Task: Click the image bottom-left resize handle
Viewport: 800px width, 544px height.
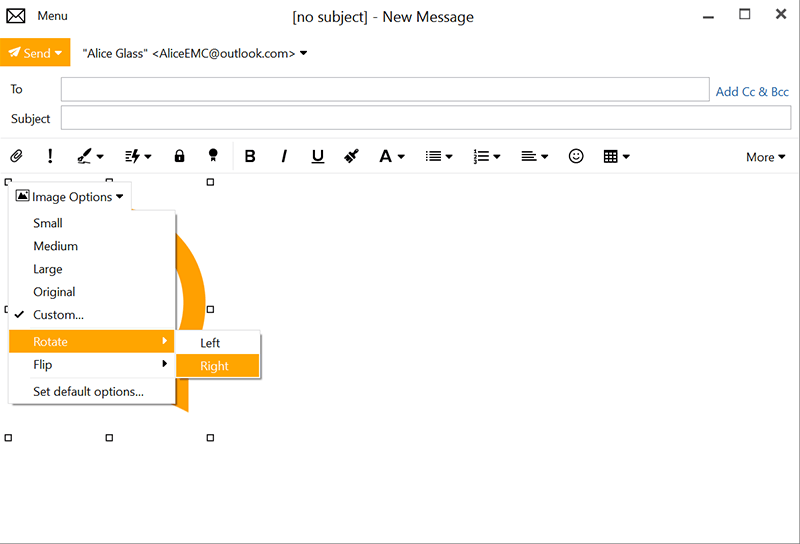Action: click(x=8, y=438)
